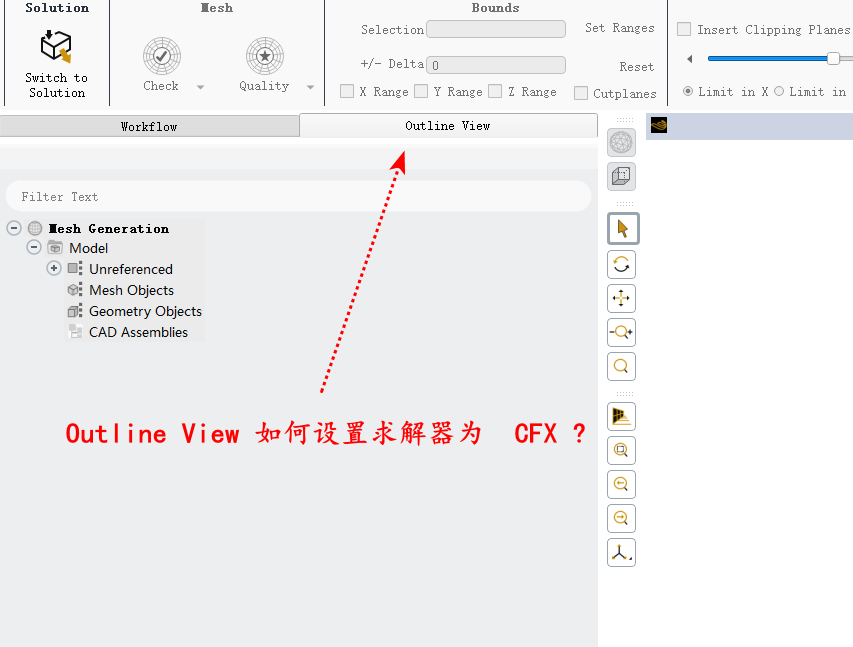This screenshot has height=647, width=853.
Task: Toggle the Cutplanes checkbox
Action: (580, 93)
